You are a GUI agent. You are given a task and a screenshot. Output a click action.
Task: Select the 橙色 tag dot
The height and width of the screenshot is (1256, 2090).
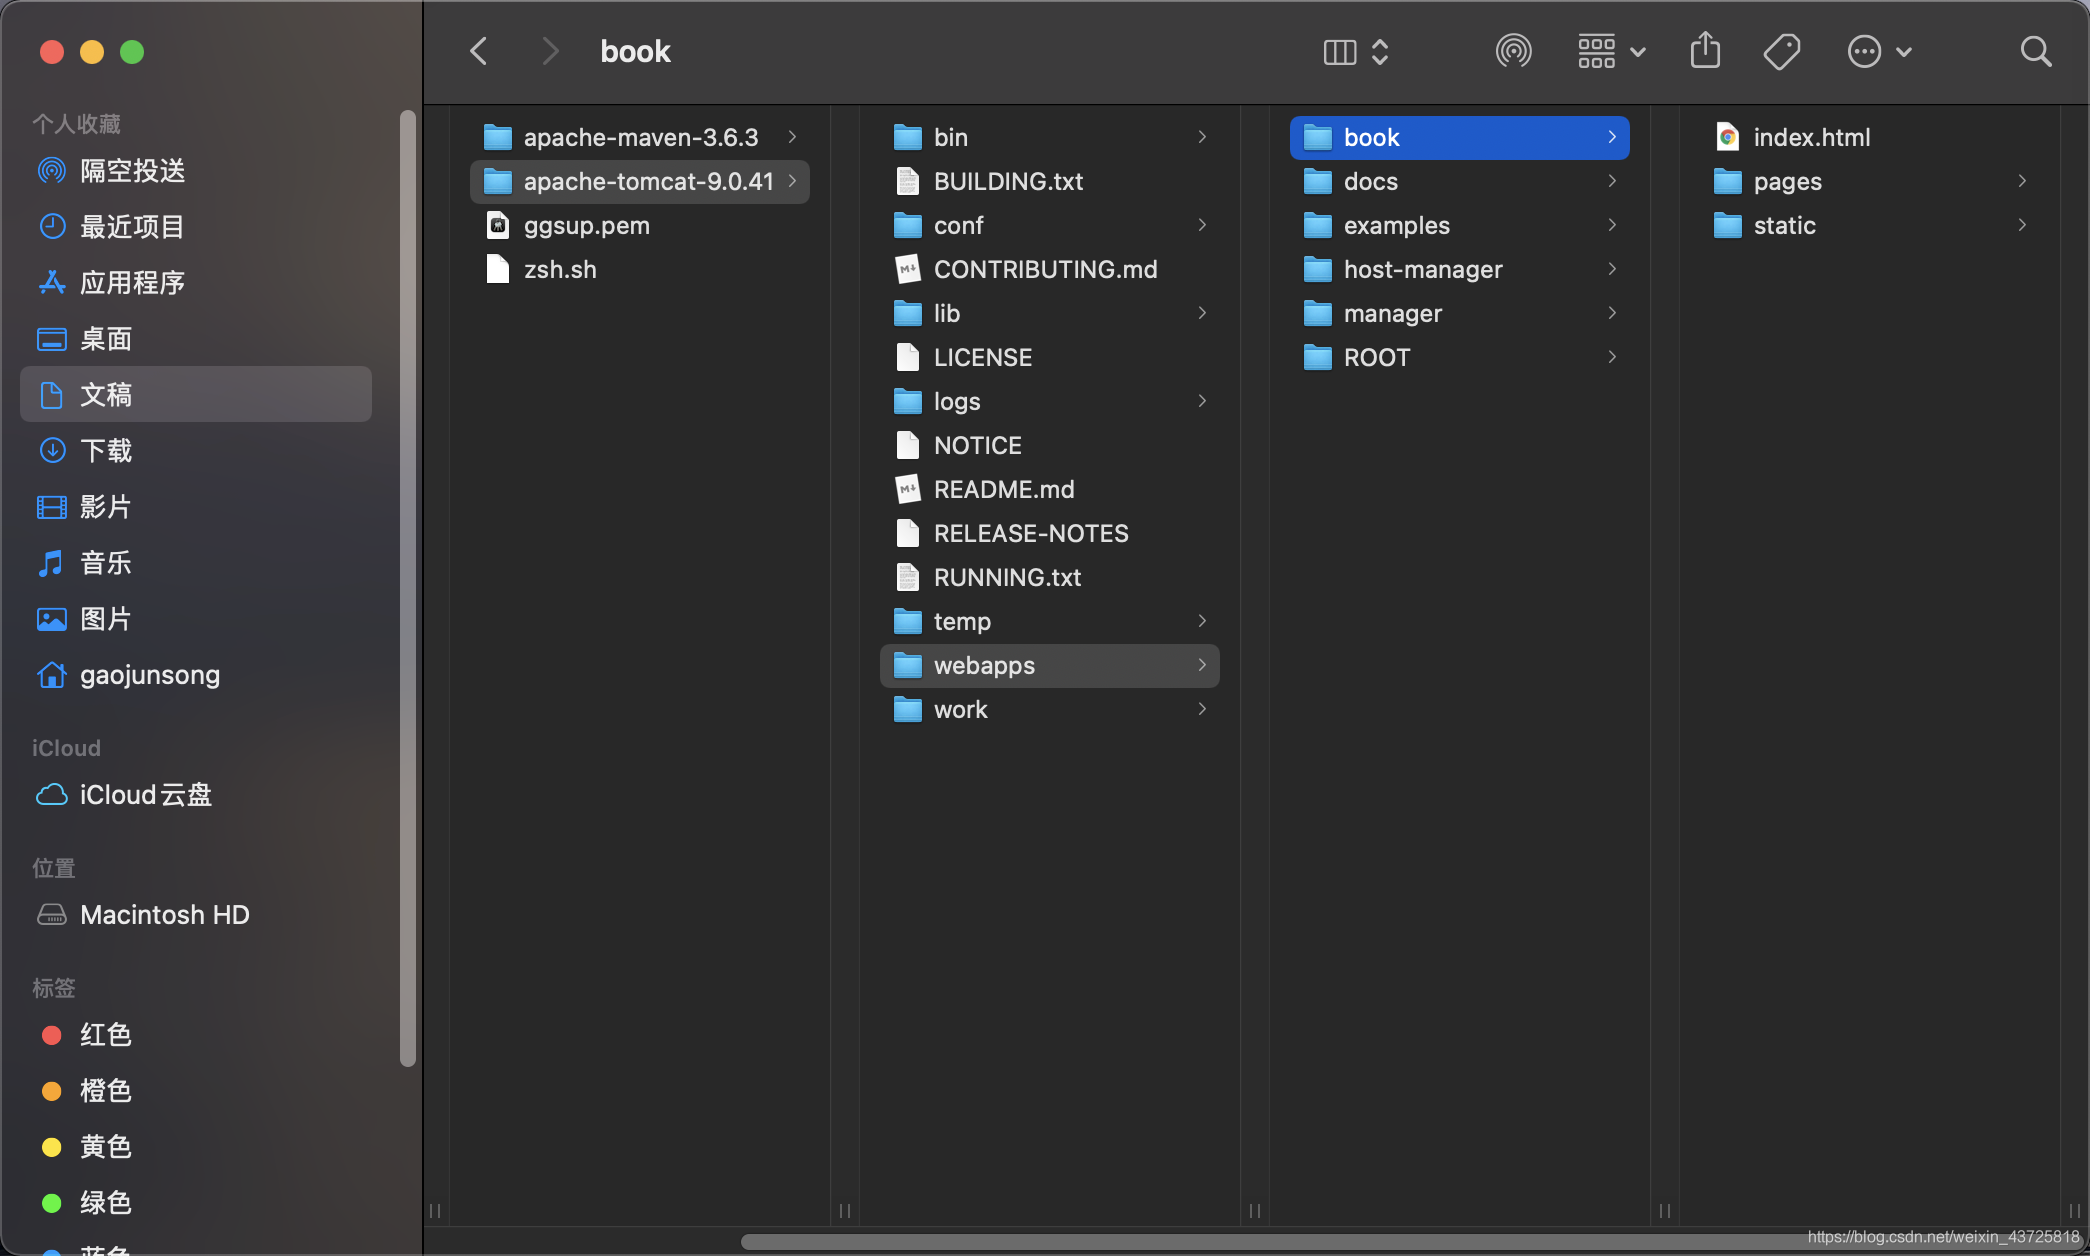pos(52,1090)
